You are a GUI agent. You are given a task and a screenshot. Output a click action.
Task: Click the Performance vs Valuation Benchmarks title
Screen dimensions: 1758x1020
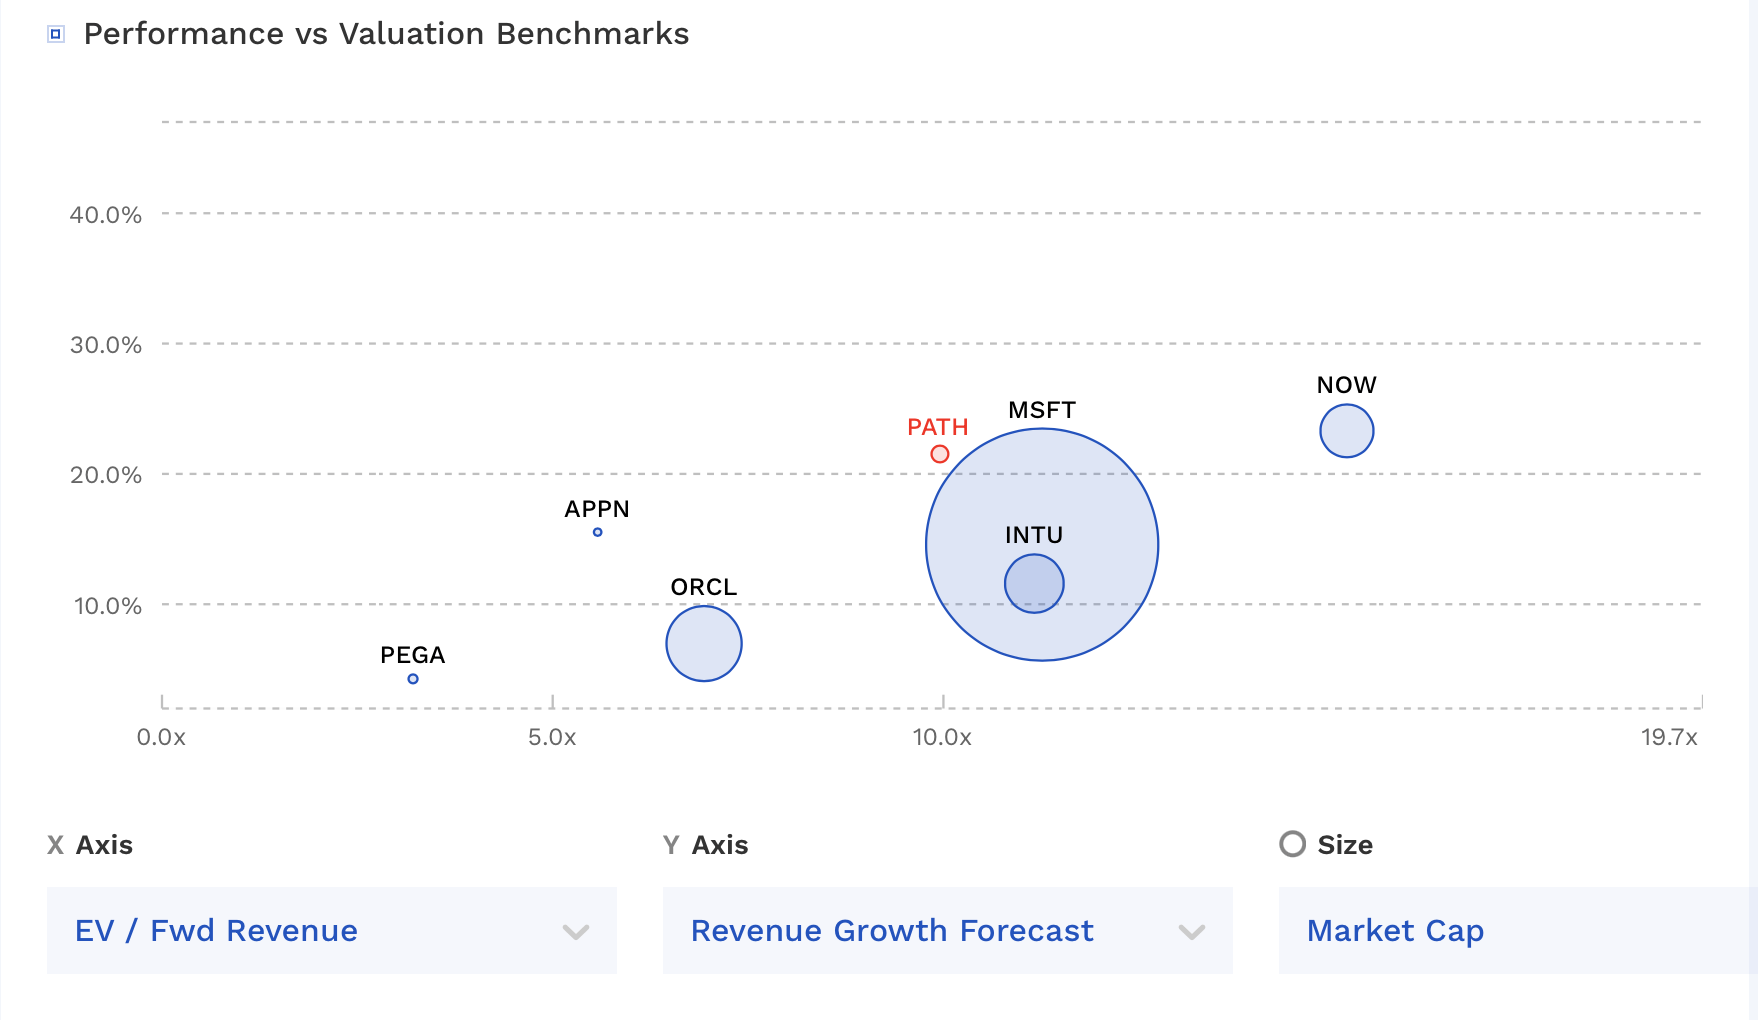[x=386, y=34]
